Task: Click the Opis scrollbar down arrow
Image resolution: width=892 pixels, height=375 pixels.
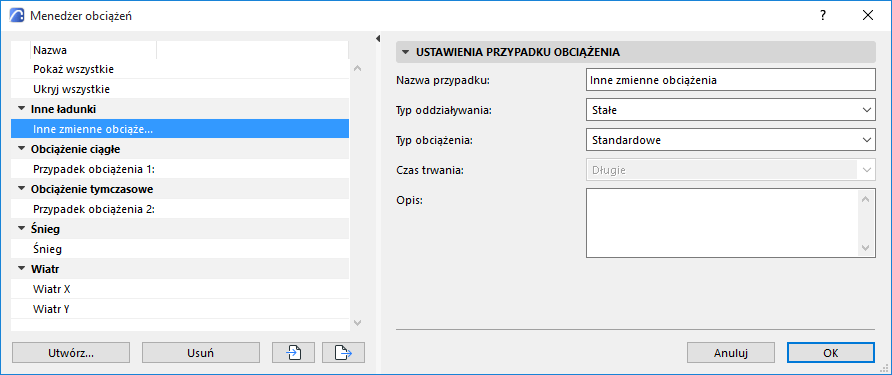Action: tap(866, 248)
